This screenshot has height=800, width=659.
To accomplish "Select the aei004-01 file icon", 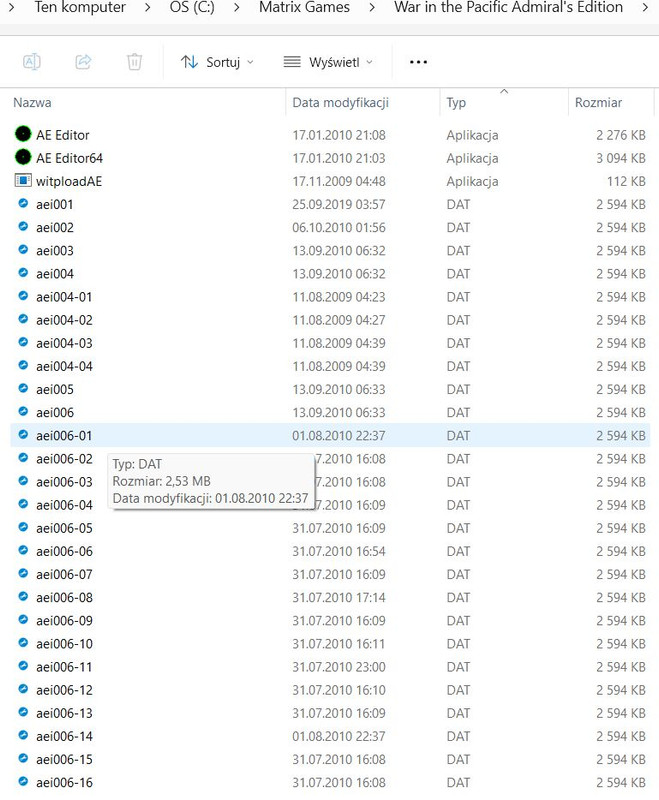I will click(23, 295).
